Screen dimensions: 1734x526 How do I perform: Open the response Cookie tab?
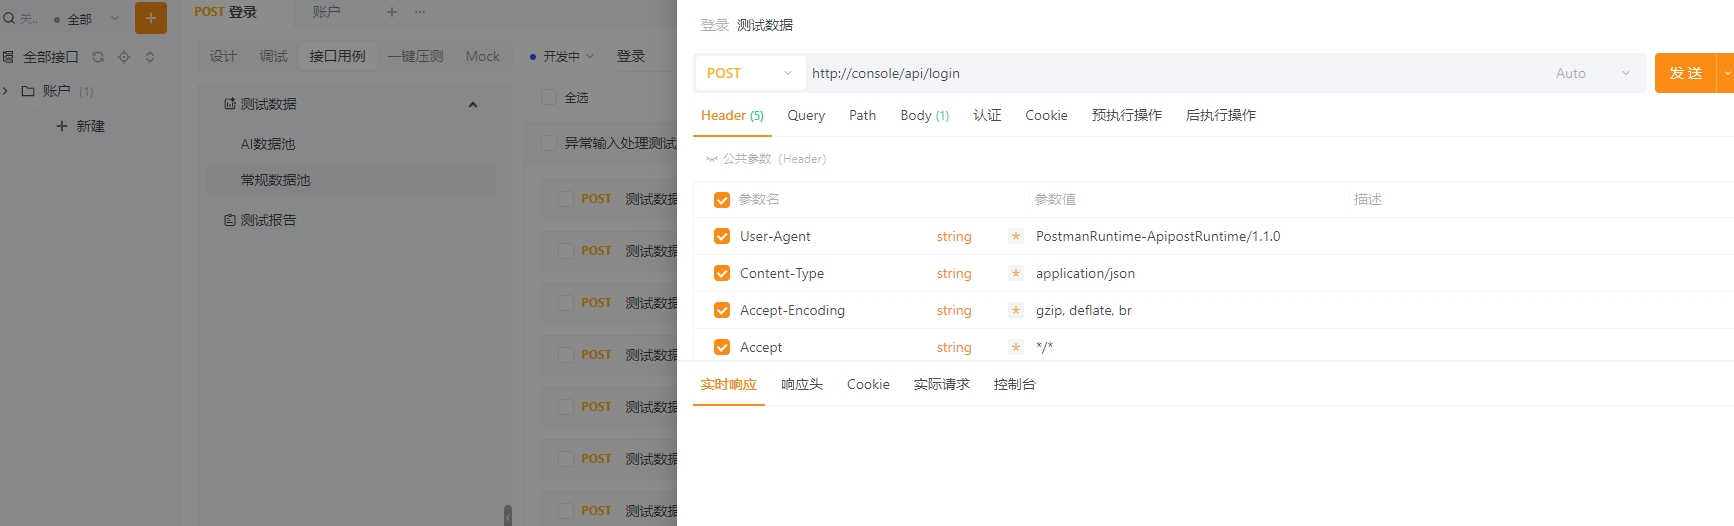click(868, 384)
